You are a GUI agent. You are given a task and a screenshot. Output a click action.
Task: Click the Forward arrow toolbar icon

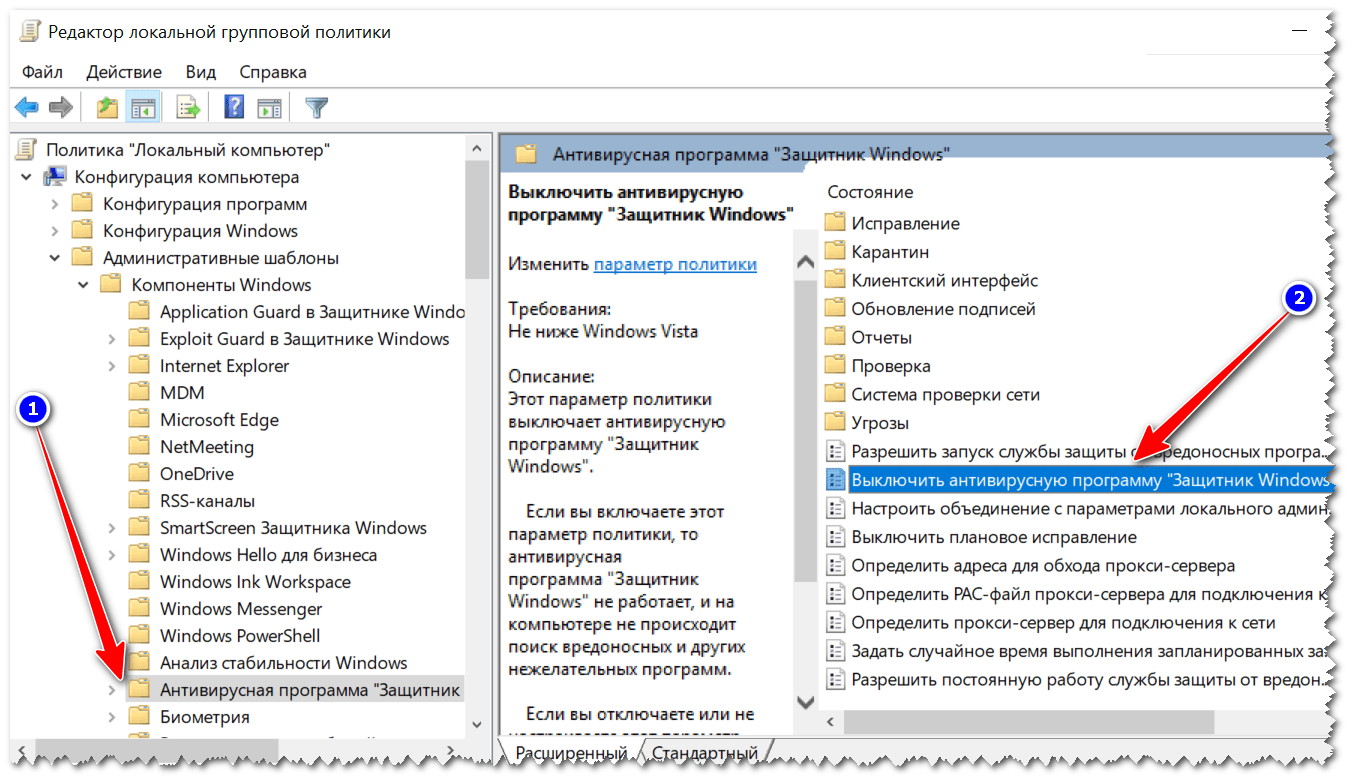pos(61,107)
